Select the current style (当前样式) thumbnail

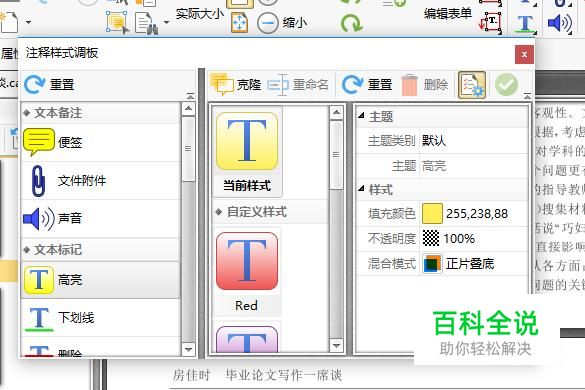pyautogui.click(x=247, y=152)
